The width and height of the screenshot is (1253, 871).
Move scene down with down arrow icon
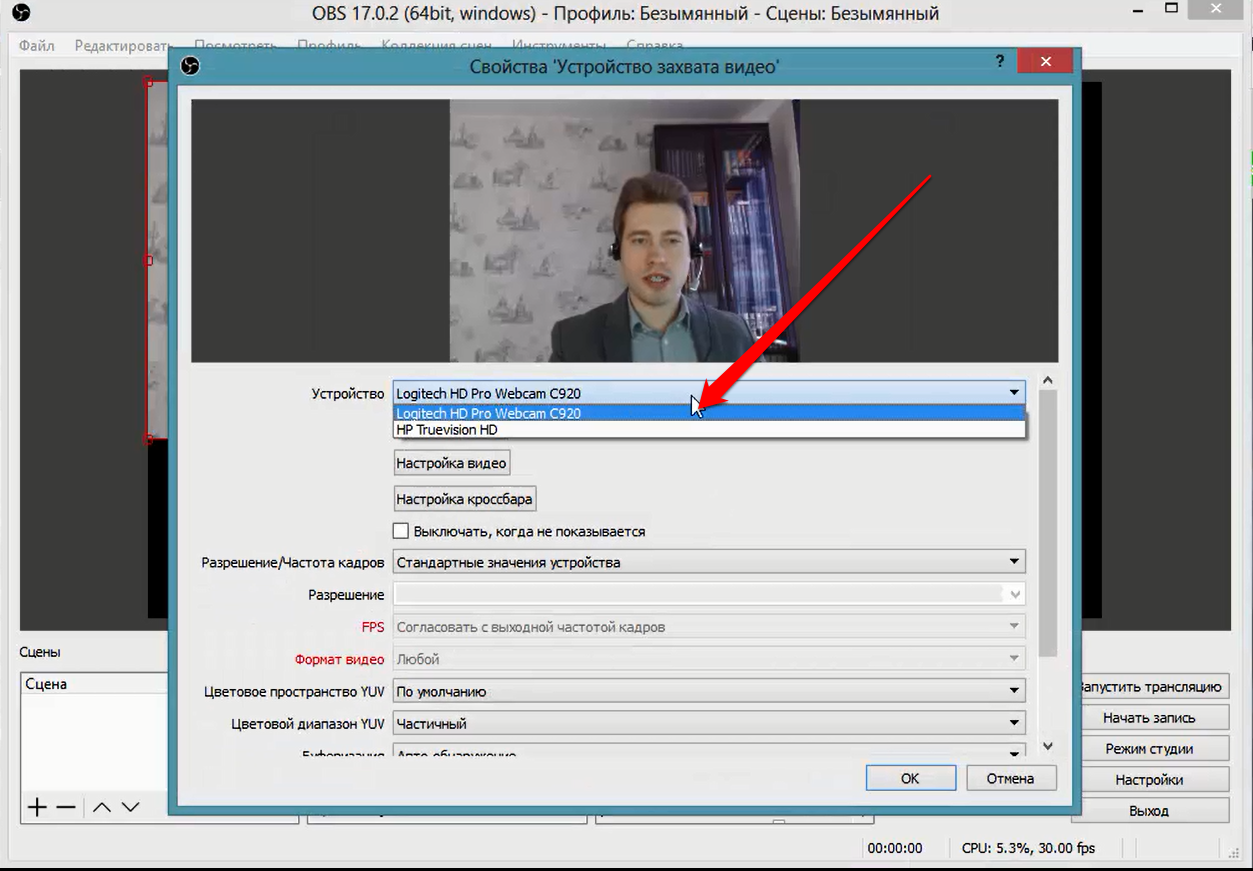(x=131, y=807)
